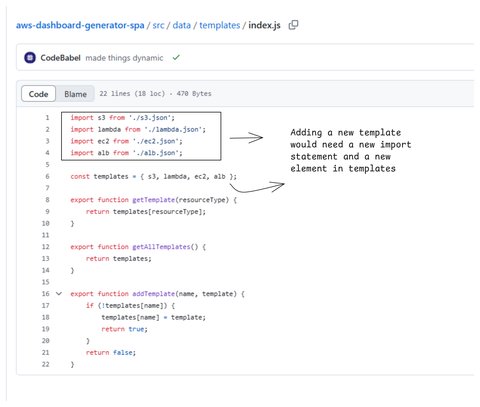Open the CodeBabel avatar icon

(30, 58)
